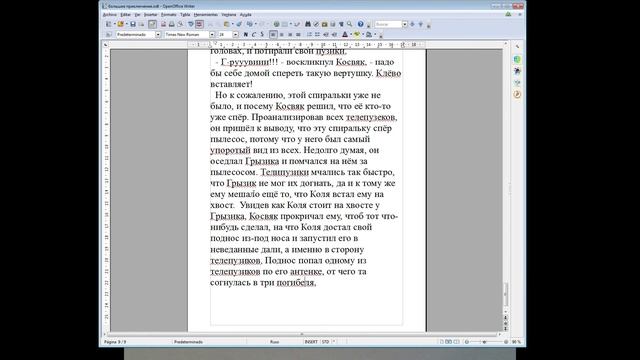This screenshot has height=360, width=640.
Task: Click the vertical scrollbar thumb
Action: [x=506, y=294]
